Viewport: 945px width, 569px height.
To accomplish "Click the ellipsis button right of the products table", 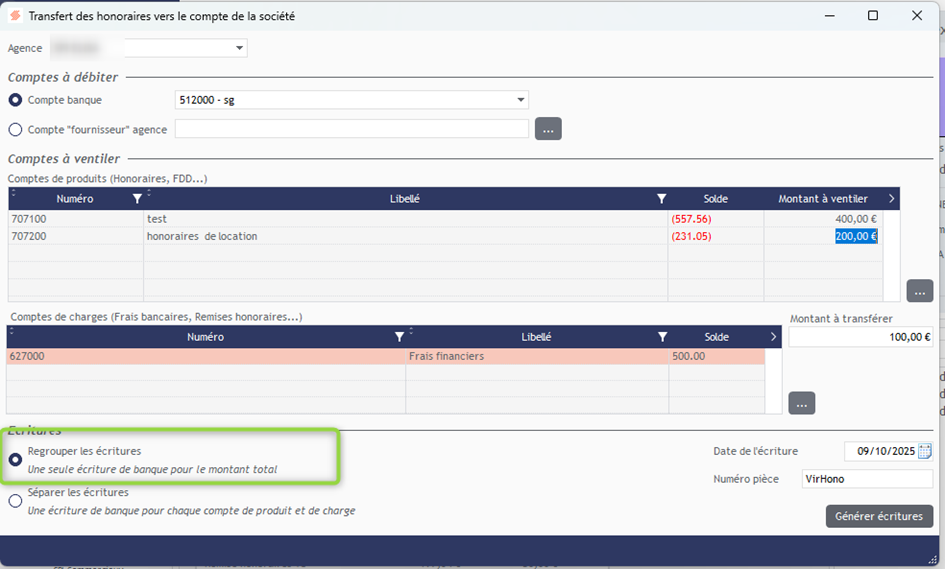I will pos(919,291).
